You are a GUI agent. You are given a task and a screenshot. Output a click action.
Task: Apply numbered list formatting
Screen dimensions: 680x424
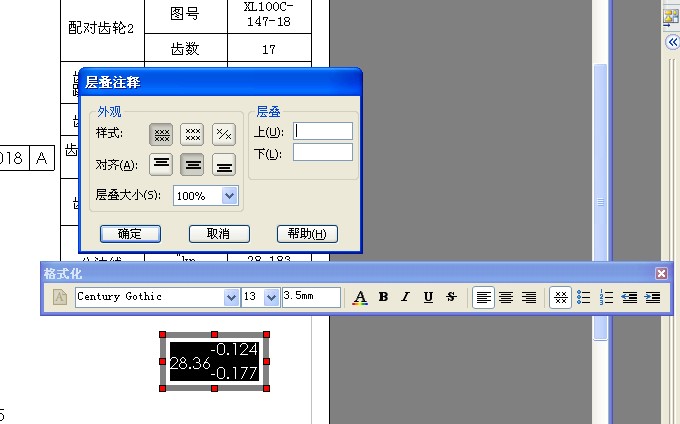pyautogui.click(x=606, y=297)
